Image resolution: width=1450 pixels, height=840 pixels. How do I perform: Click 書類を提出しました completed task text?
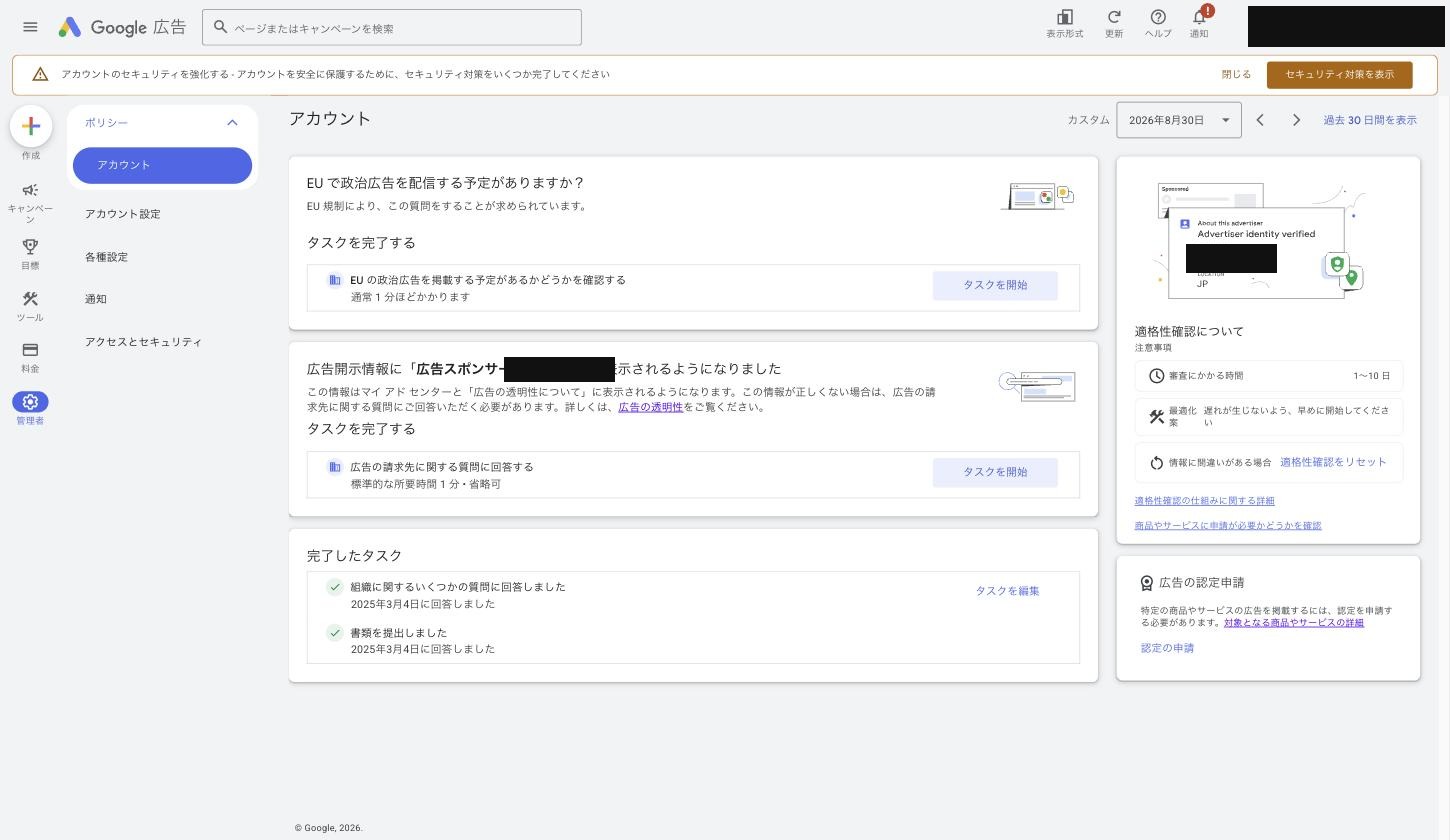pyautogui.click(x=398, y=633)
